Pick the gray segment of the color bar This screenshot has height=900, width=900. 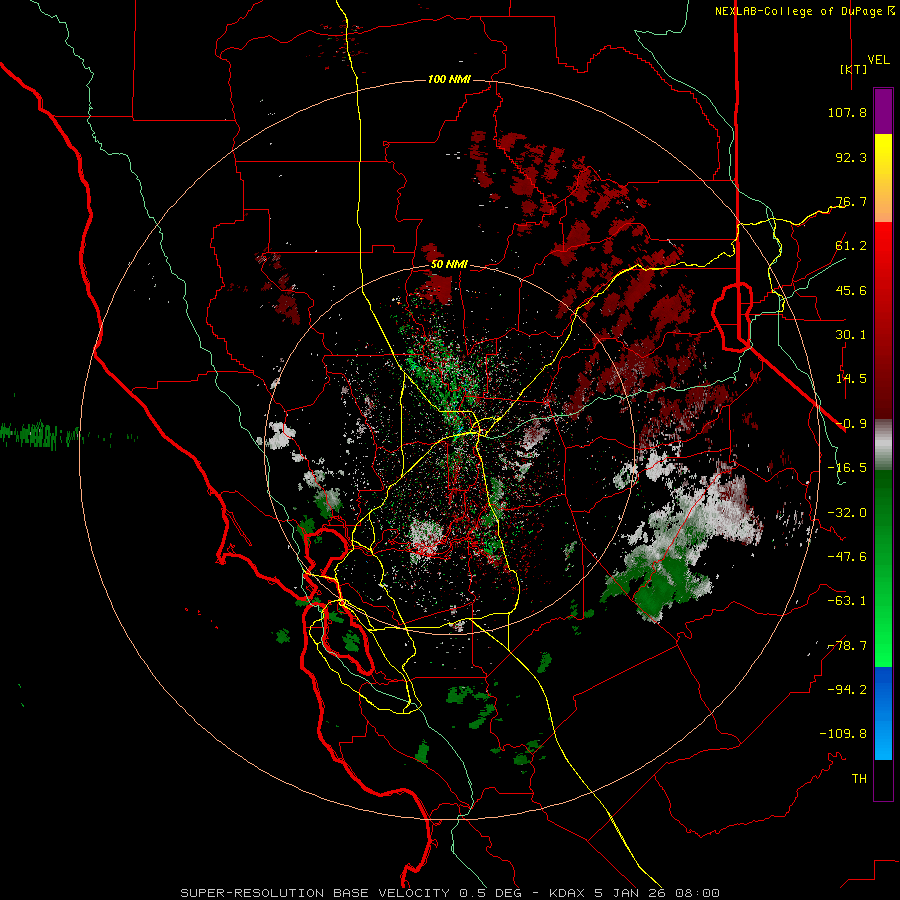pos(883,445)
